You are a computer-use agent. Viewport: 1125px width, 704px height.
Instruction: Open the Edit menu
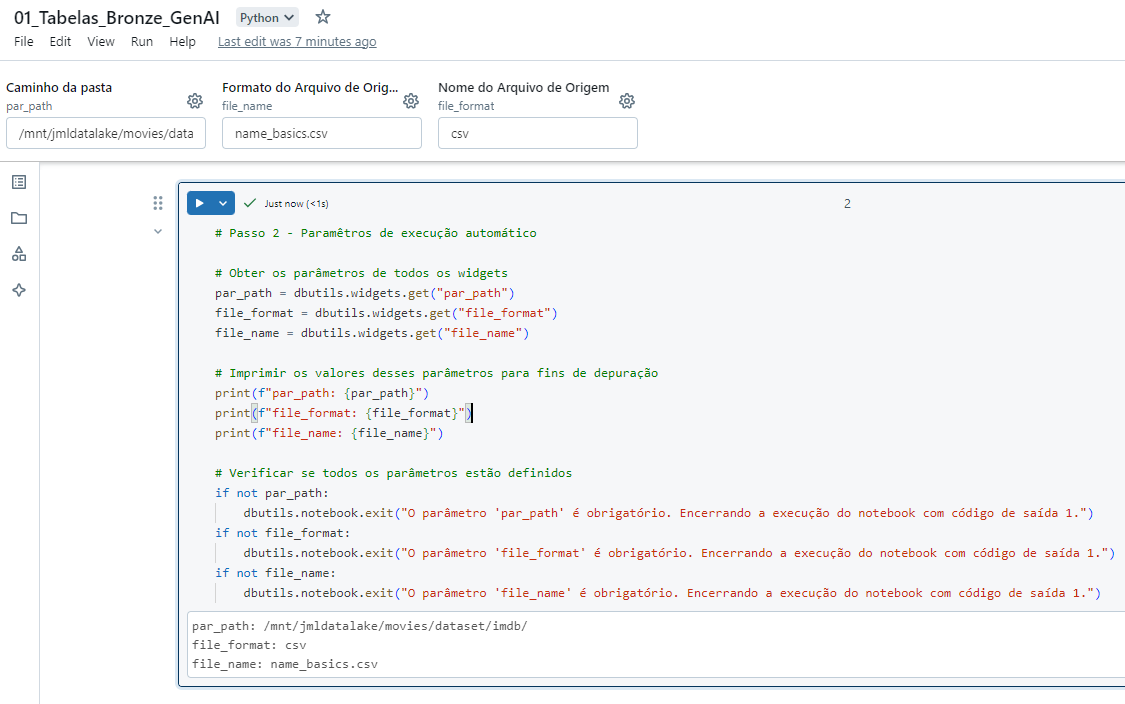[60, 42]
